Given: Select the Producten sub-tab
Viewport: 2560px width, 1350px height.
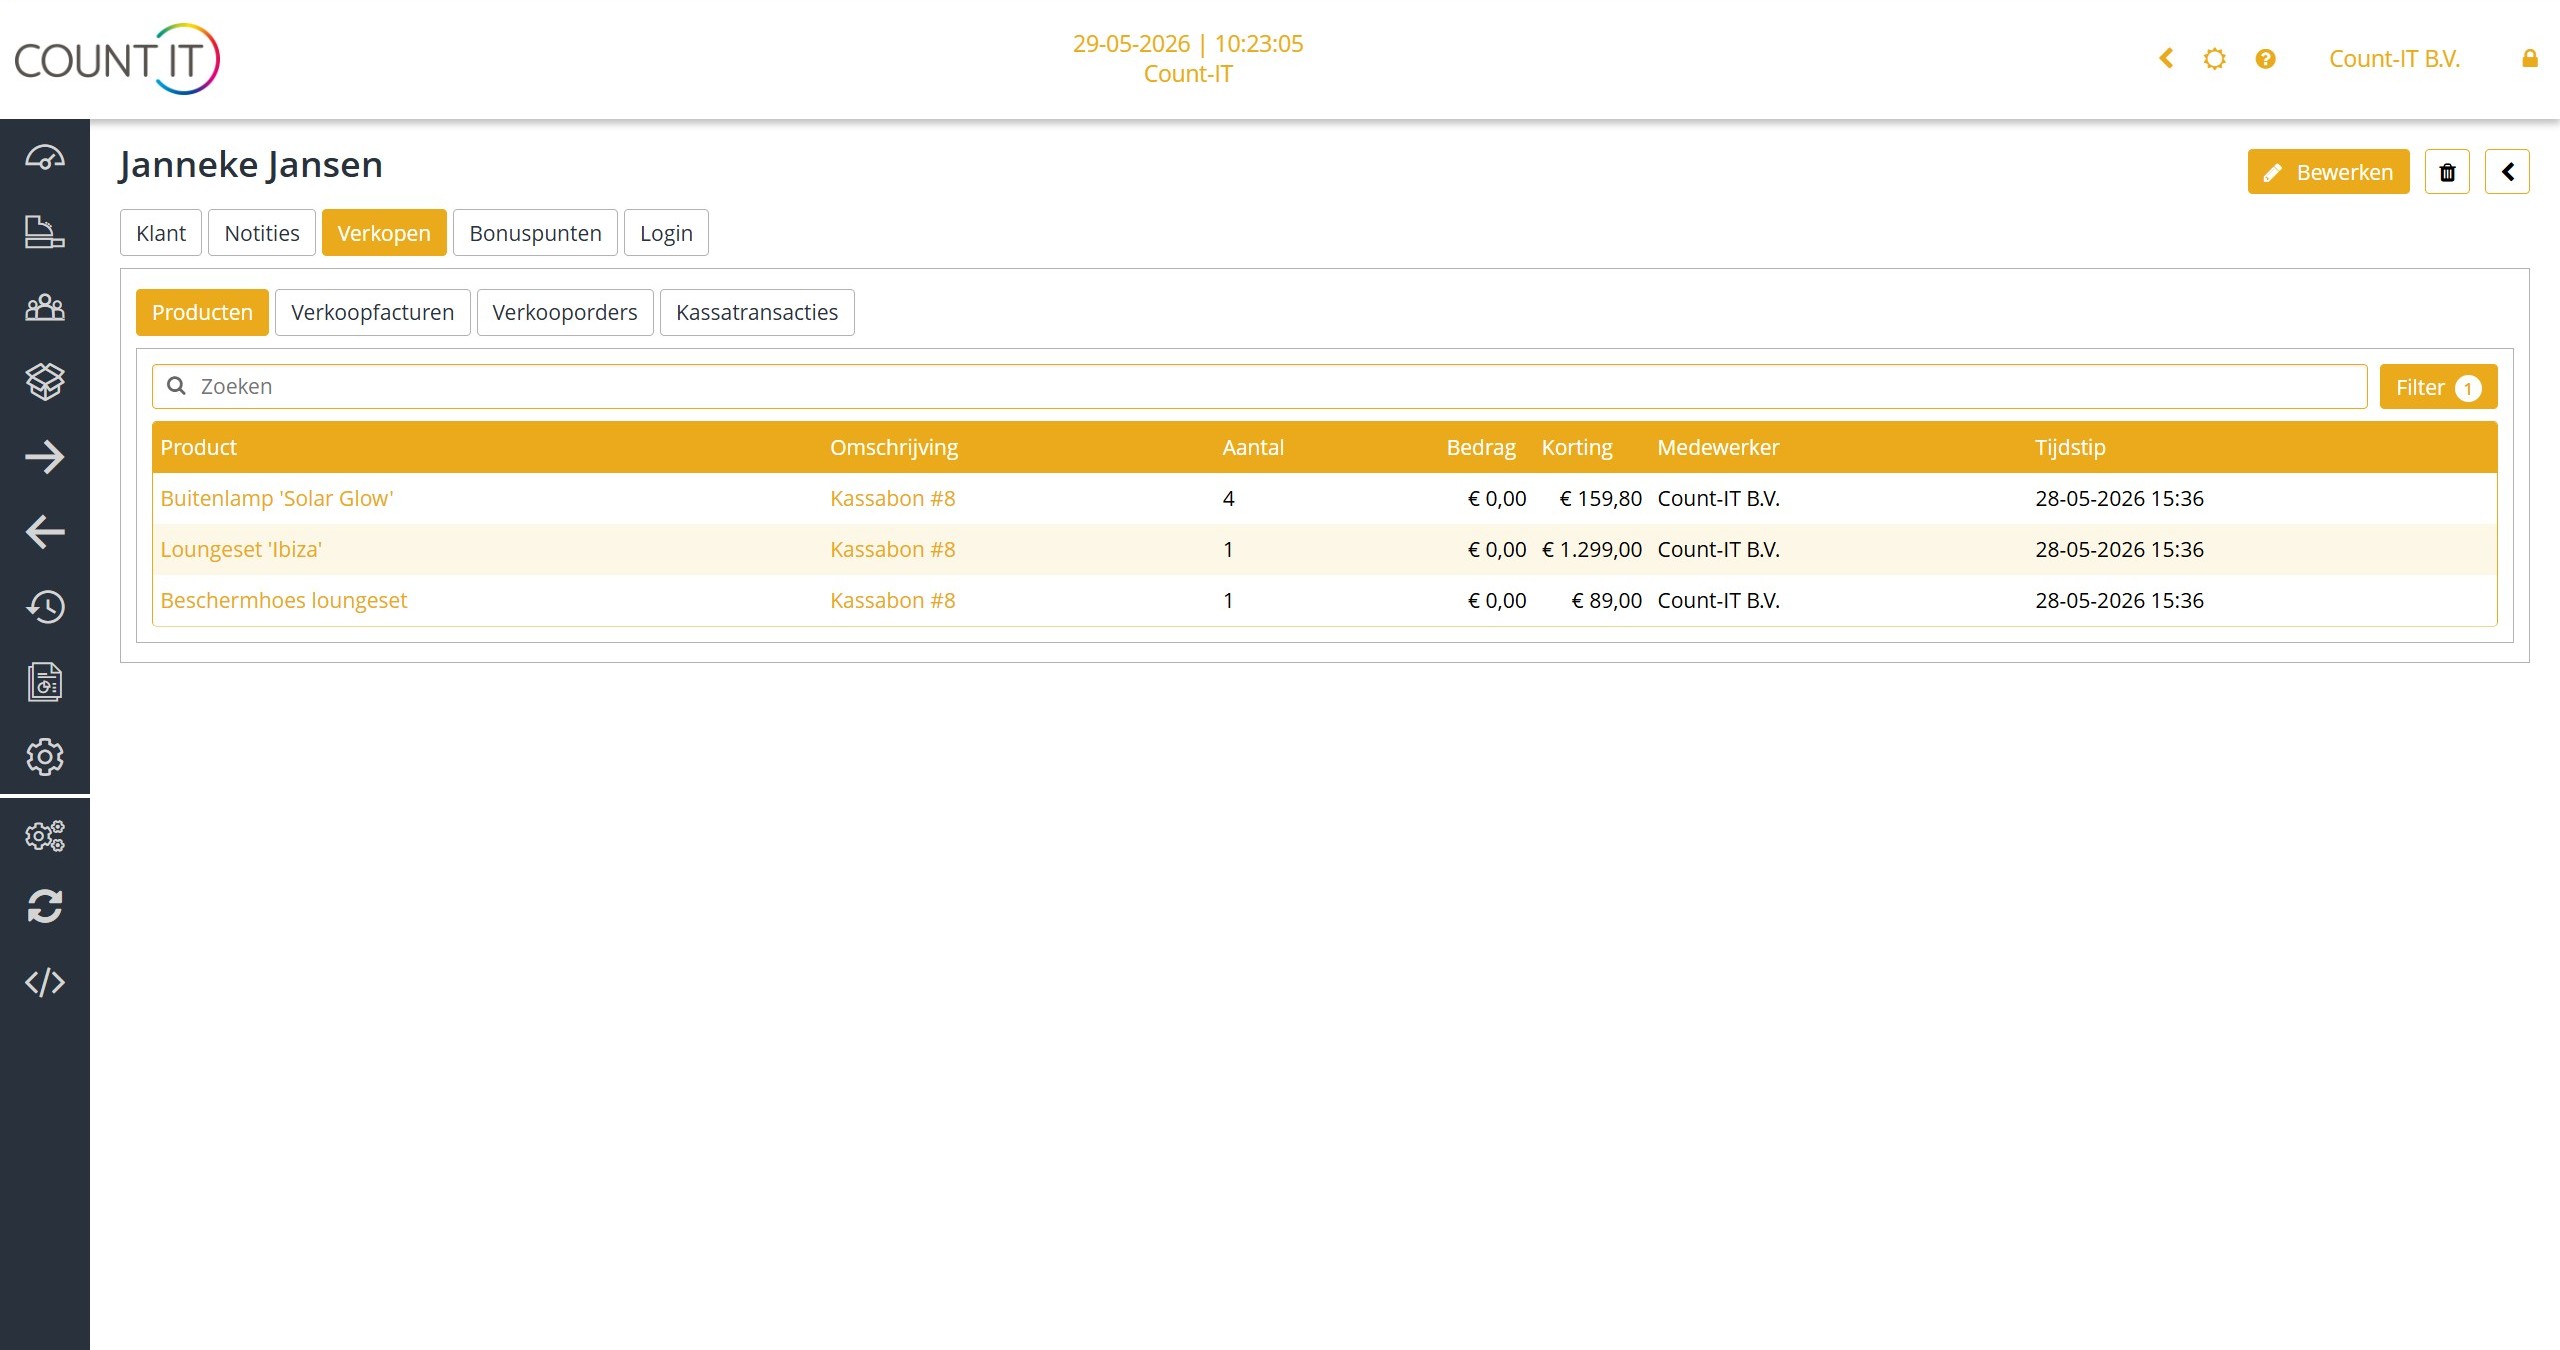Looking at the screenshot, I should [202, 312].
